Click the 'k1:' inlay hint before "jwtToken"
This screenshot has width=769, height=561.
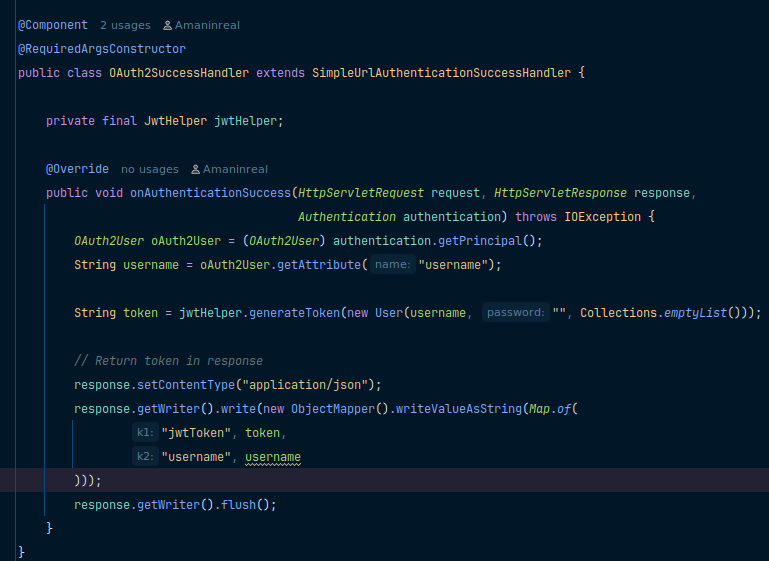point(145,433)
